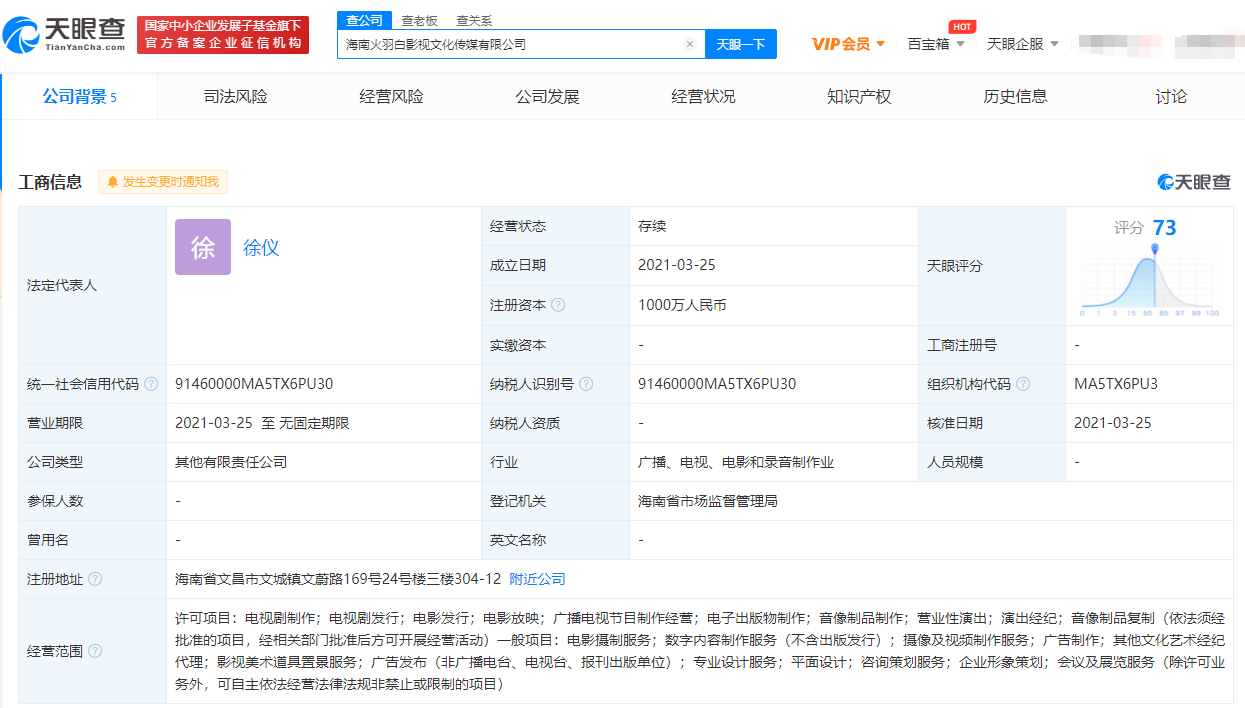1245x708 pixels.
Task: Click help icon beside 纳税人识别号
Action: point(586,384)
